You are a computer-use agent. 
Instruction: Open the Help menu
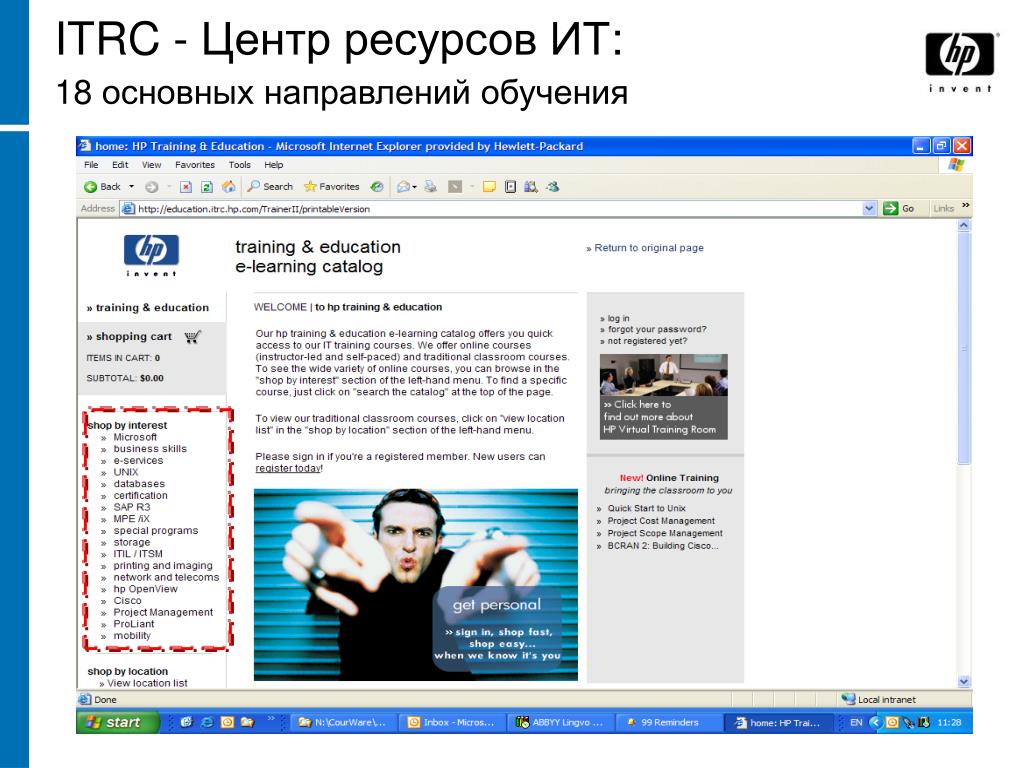tap(274, 165)
